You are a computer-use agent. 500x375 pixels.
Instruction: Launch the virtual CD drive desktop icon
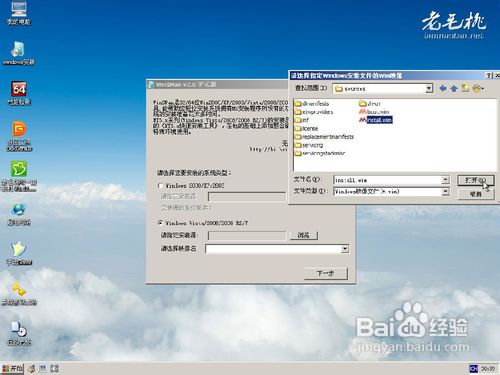19,333
